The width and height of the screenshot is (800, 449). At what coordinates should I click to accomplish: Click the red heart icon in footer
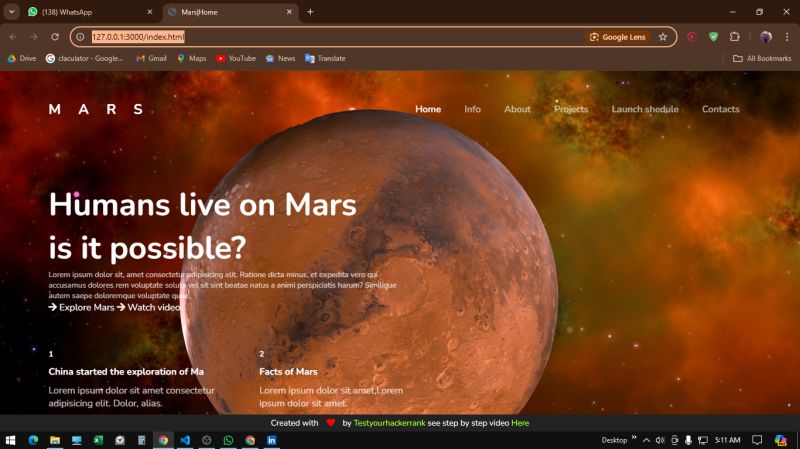click(x=331, y=422)
